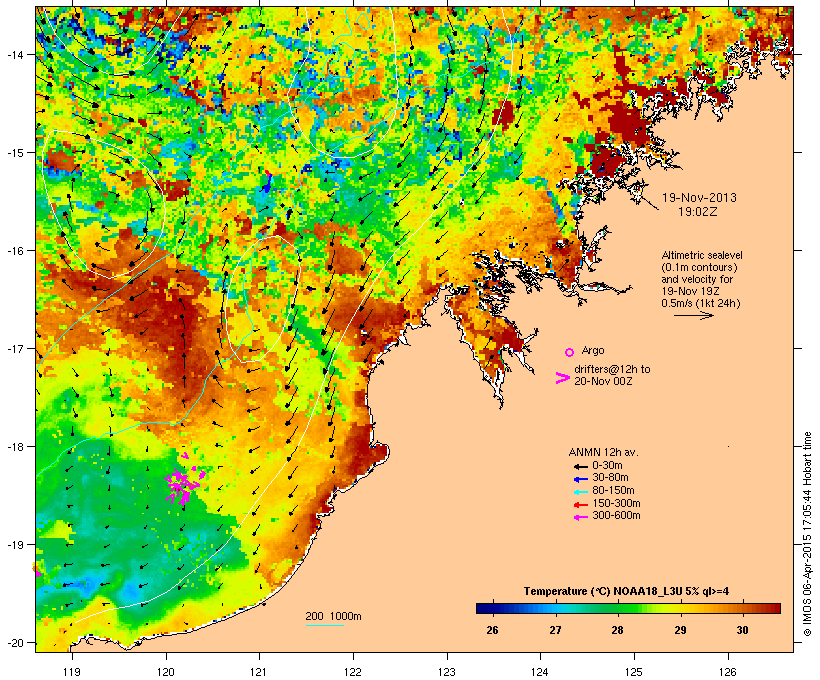Image resolution: width=820 pixels, height=680 pixels.
Task: Click the colorbar value 29
Action: (680, 630)
